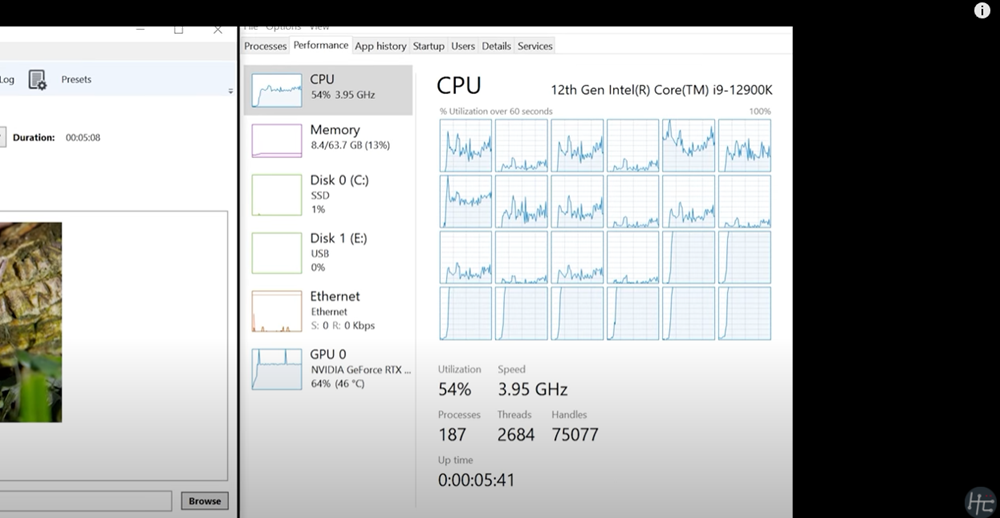Open the Details tab
Image resolution: width=1000 pixels, height=518 pixels.
[496, 46]
